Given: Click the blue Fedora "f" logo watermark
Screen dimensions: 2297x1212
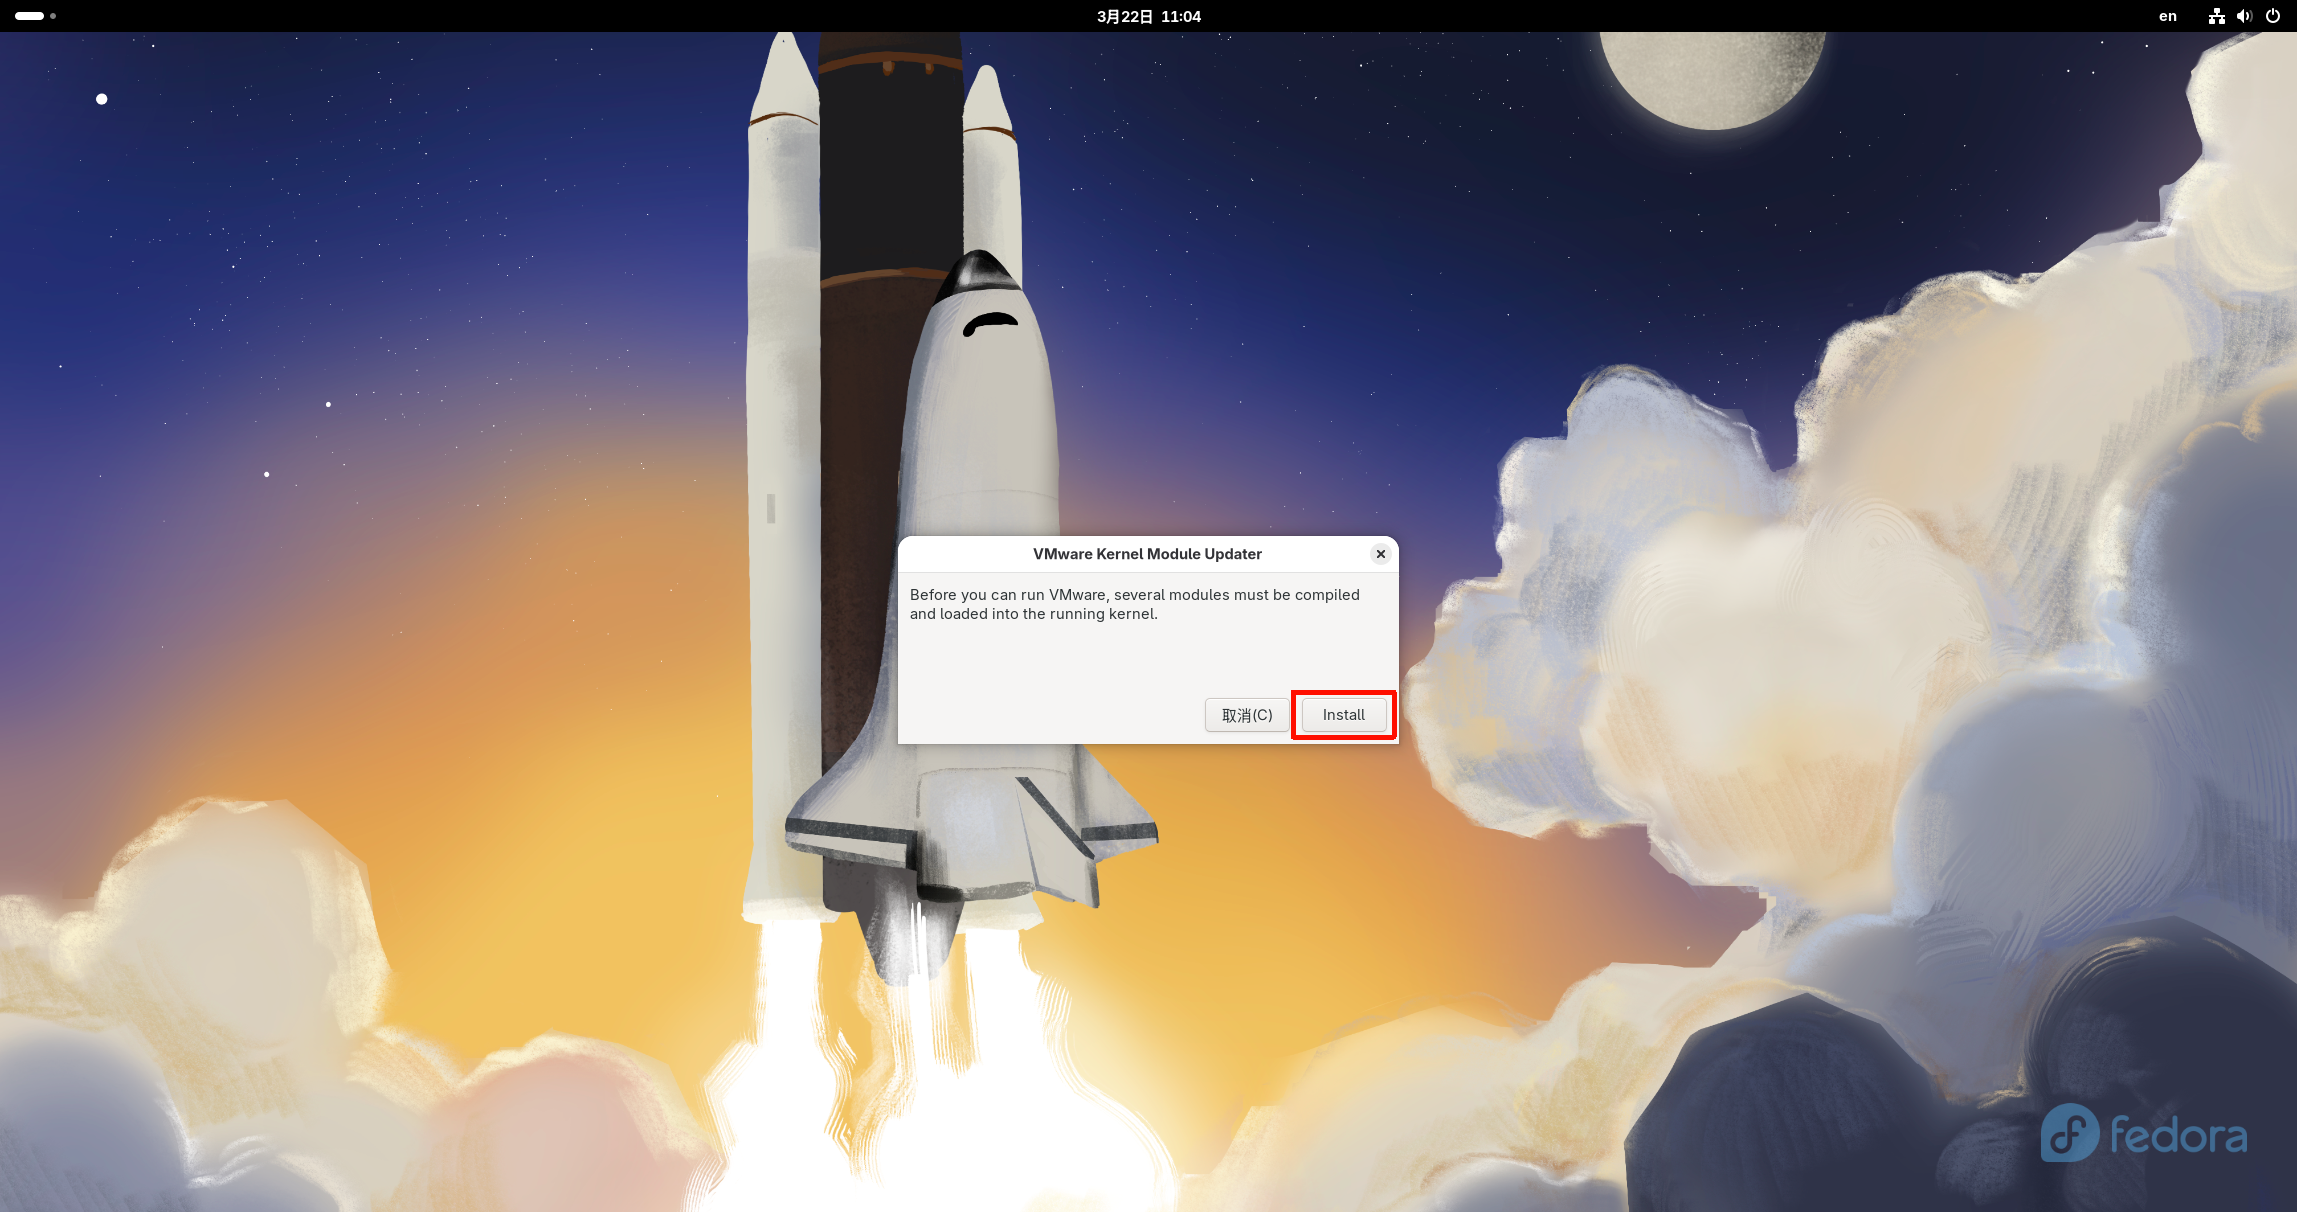Looking at the screenshot, I should (2069, 1133).
